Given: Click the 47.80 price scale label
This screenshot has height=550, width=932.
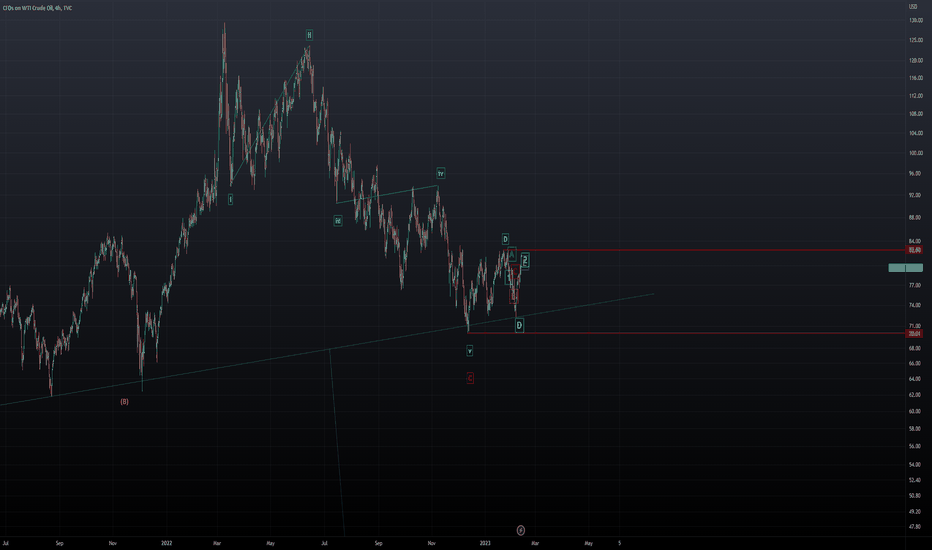Looking at the screenshot, I should click(915, 526).
